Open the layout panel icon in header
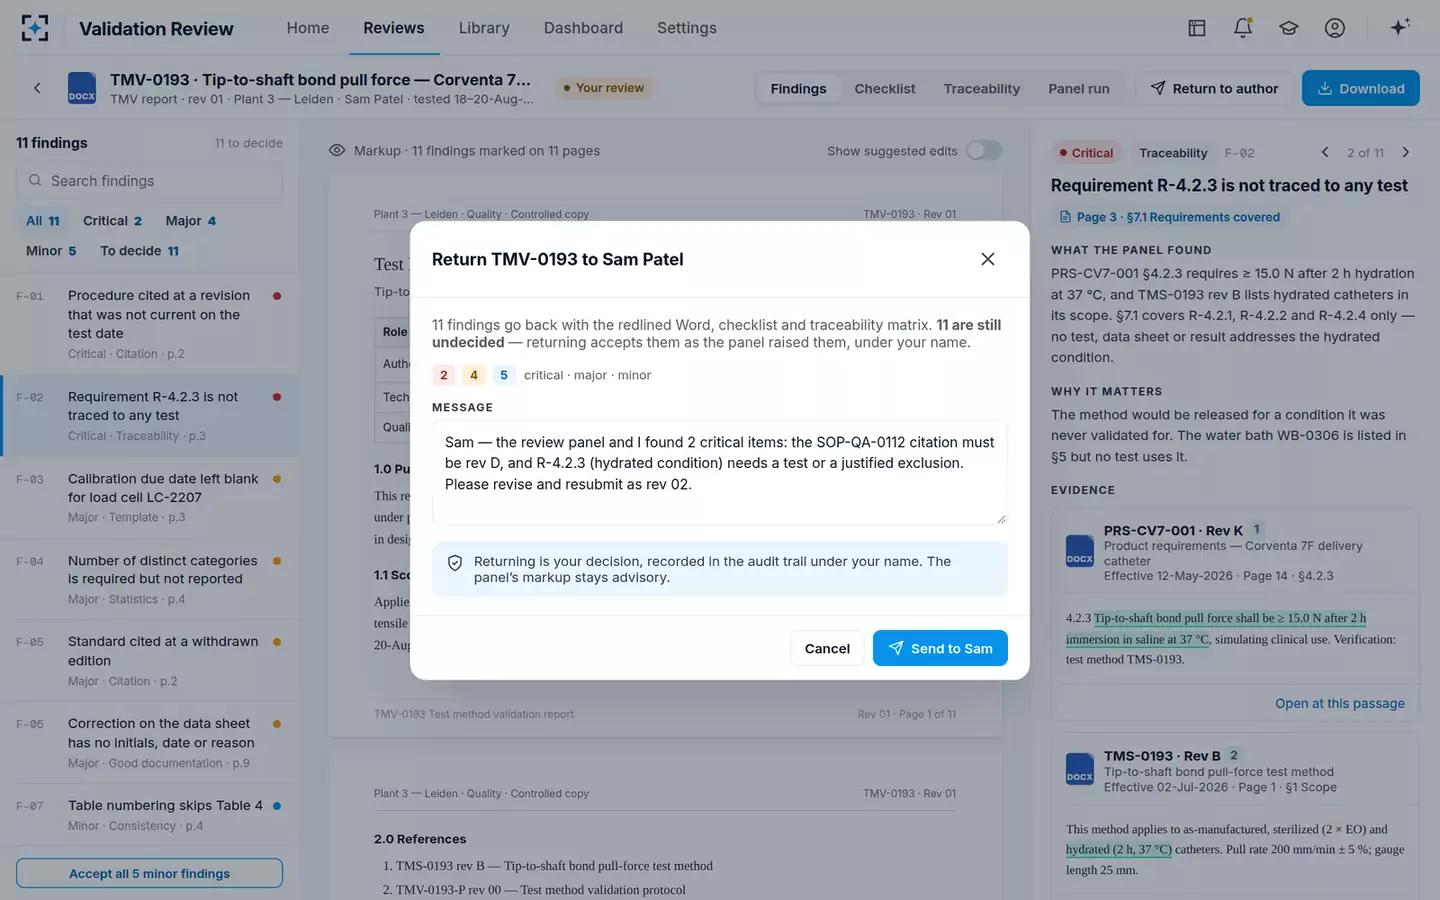The width and height of the screenshot is (1440, 900). [1197, 28]
